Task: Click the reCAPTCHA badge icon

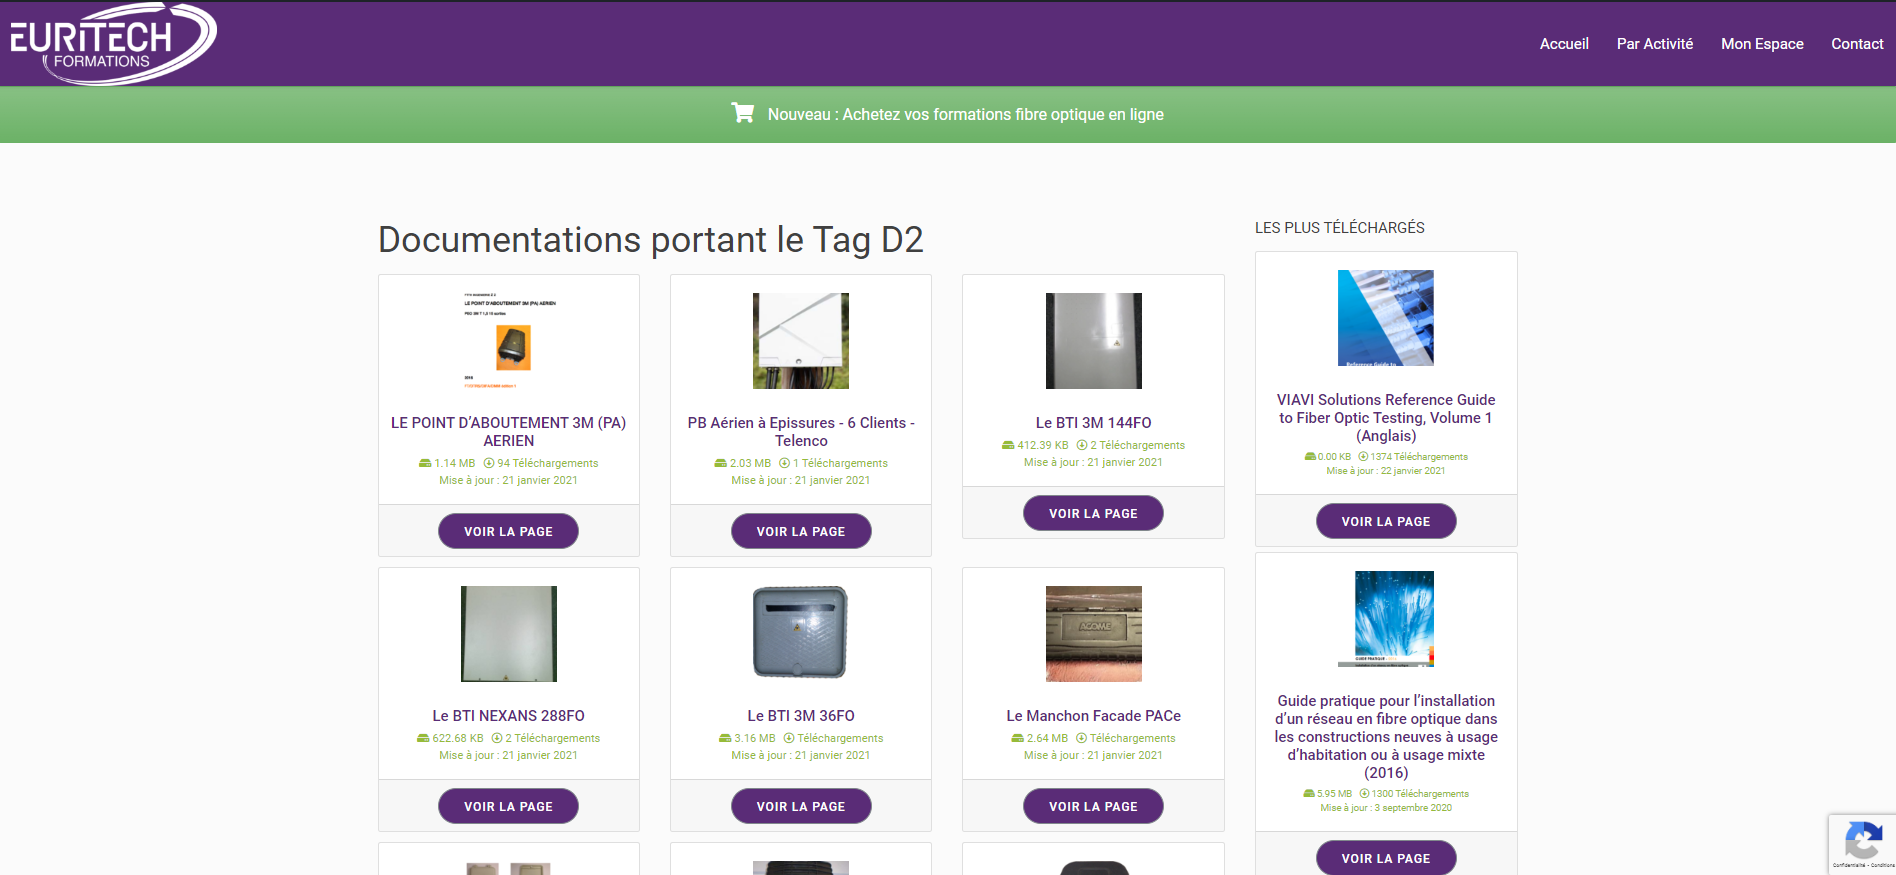Action: (1863, 840)
